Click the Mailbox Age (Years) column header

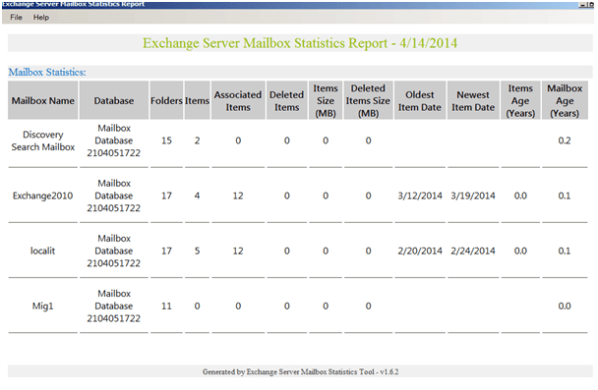coord(564,101)
